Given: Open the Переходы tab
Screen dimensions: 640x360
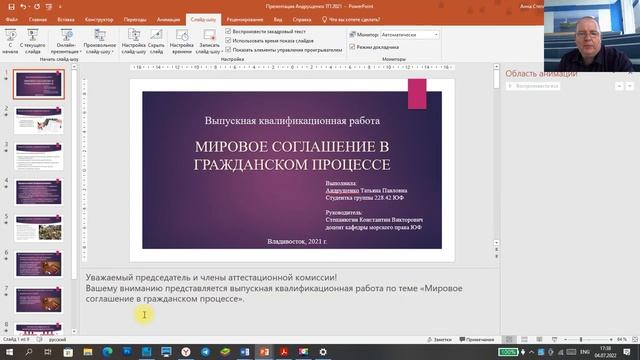Looking at the screenshot, I should (135, 19).
